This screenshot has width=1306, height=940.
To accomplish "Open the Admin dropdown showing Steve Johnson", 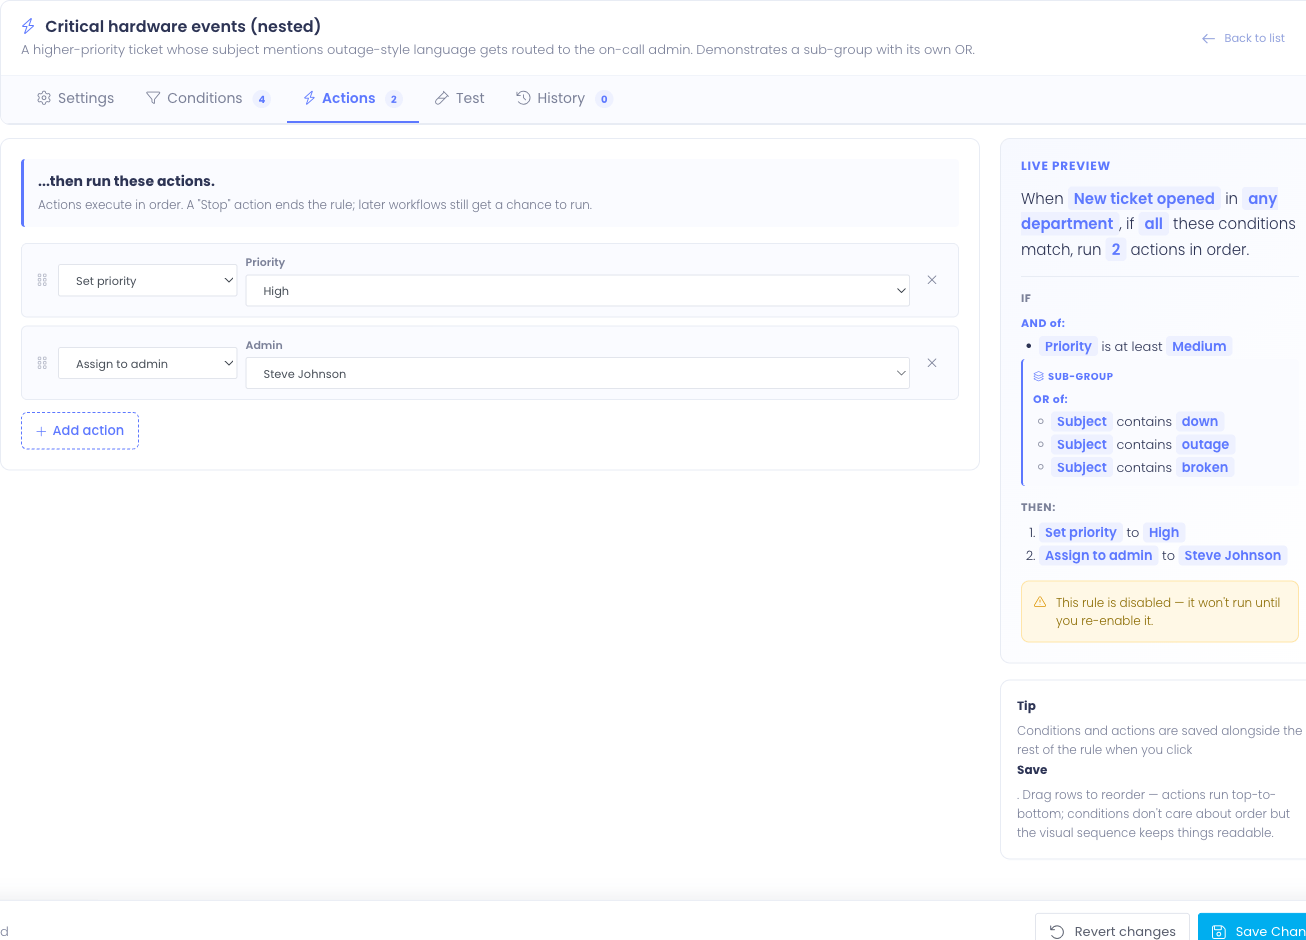I will click(578, 374).
